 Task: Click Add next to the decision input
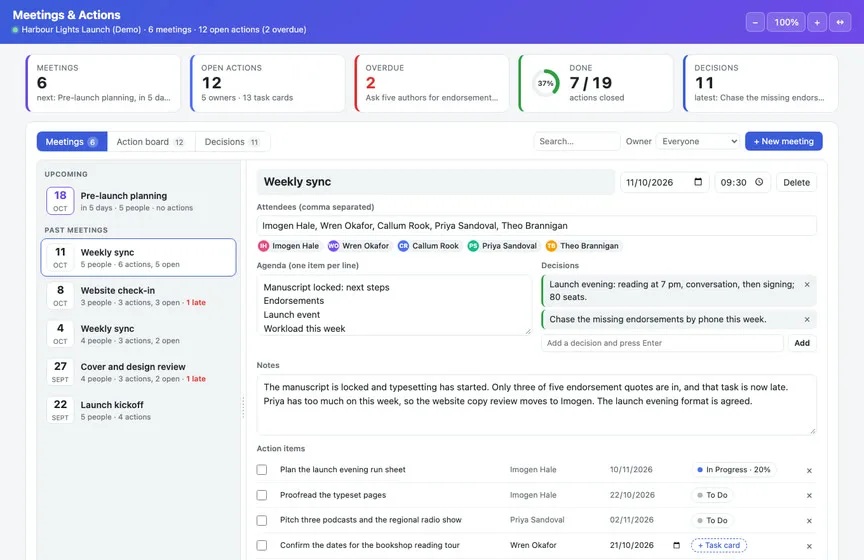(x=802, y=343)
